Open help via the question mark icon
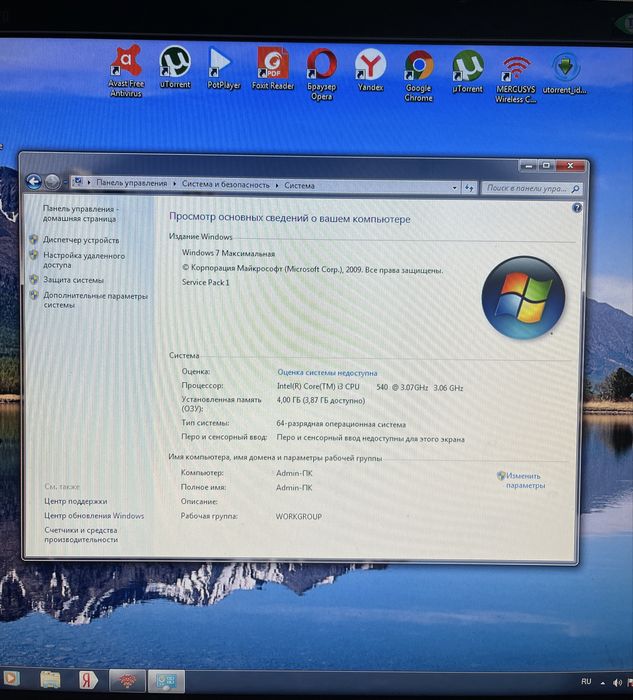The width and height of the screenshot is (633, 700). click(x=577, y=208)
